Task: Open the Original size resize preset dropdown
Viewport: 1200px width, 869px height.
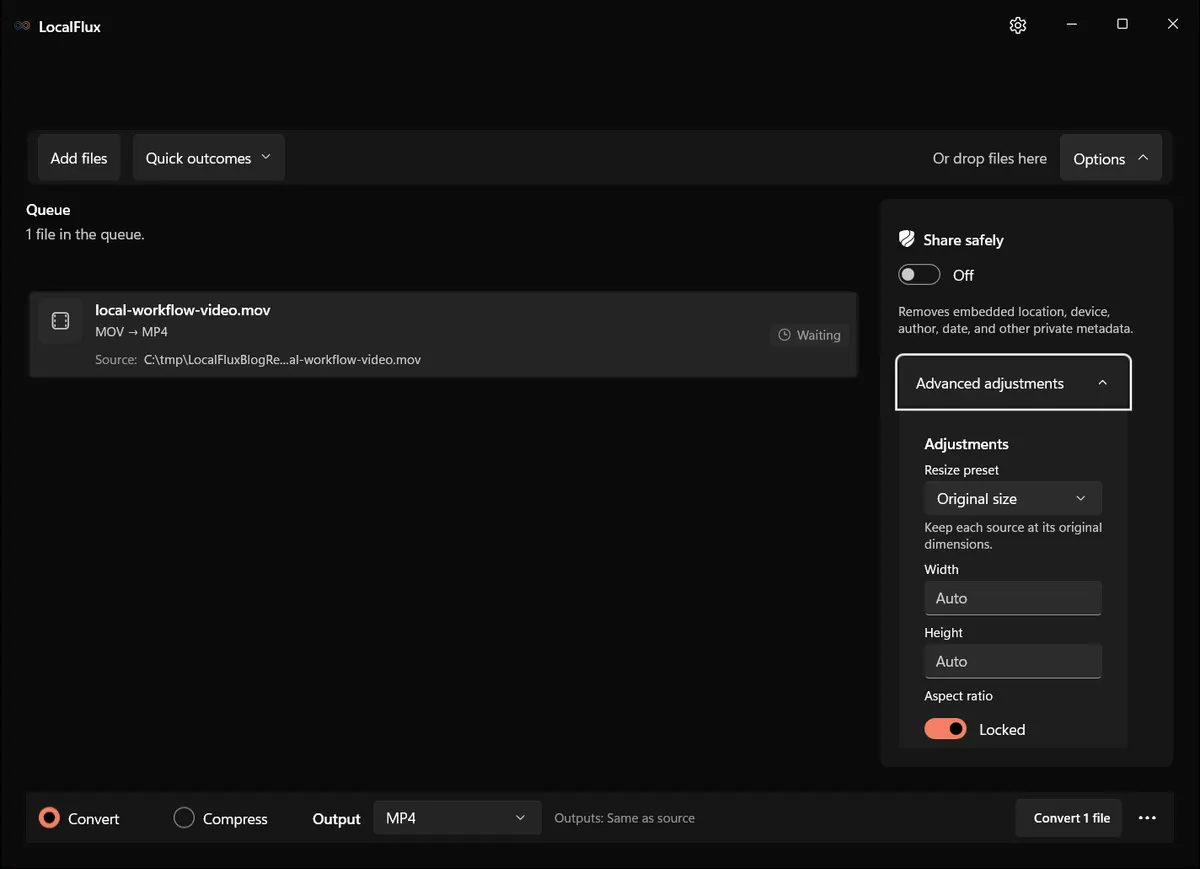Action: pos(1013,498)
